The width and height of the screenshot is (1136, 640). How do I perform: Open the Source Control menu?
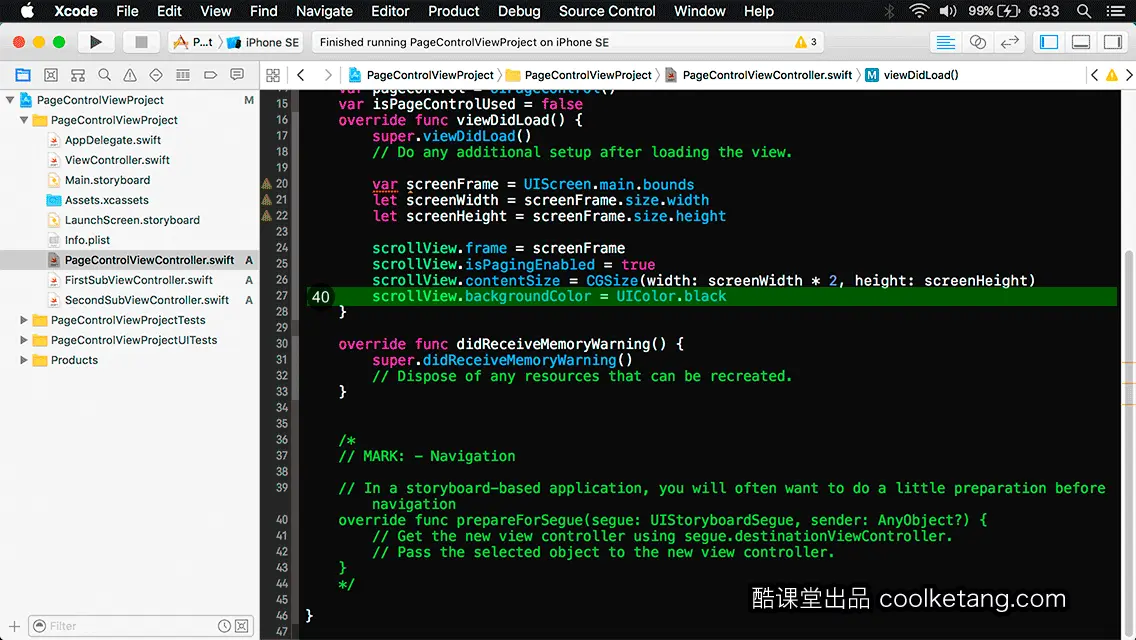(x=607, y=11)
